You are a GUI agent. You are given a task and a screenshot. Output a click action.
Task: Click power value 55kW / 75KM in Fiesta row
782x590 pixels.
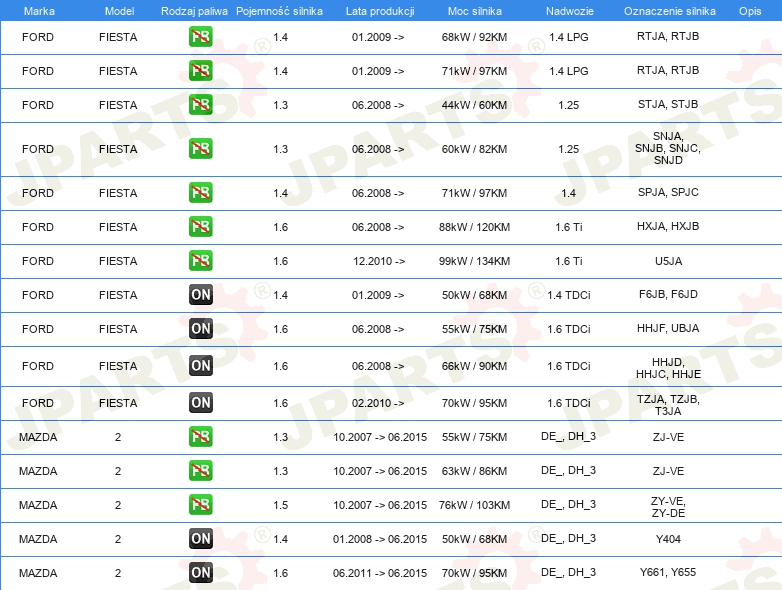(x=474, y=329)
